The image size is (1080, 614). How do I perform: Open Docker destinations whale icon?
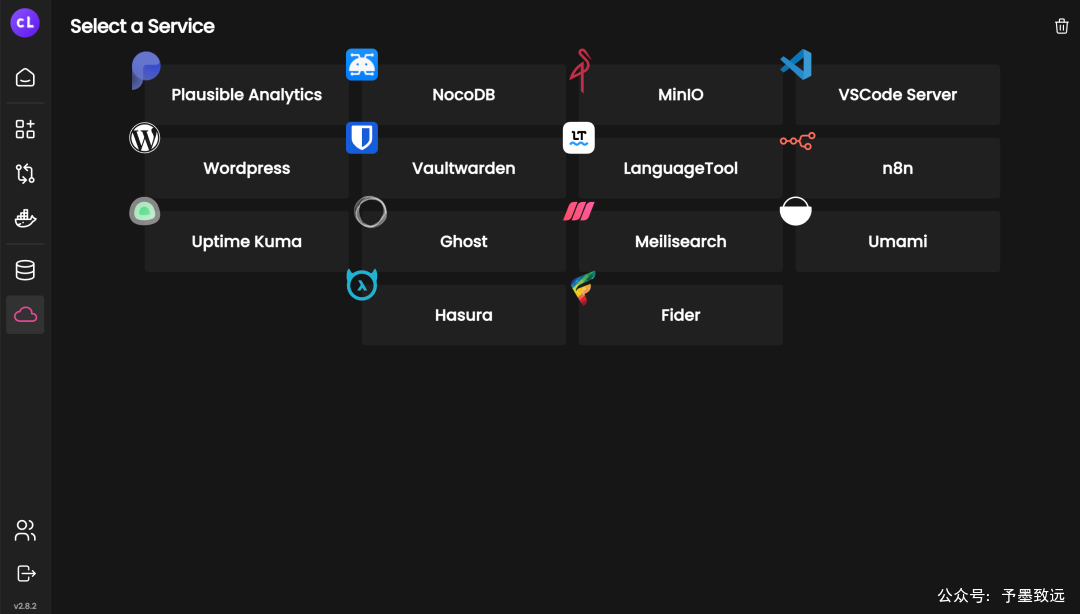[x=25, y=218]
